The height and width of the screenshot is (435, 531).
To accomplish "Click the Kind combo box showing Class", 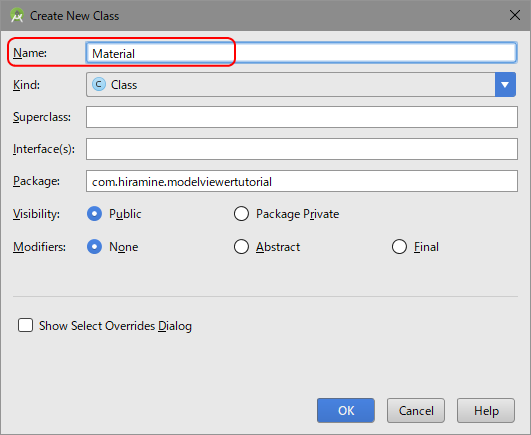I will click(x=301, y=85).
